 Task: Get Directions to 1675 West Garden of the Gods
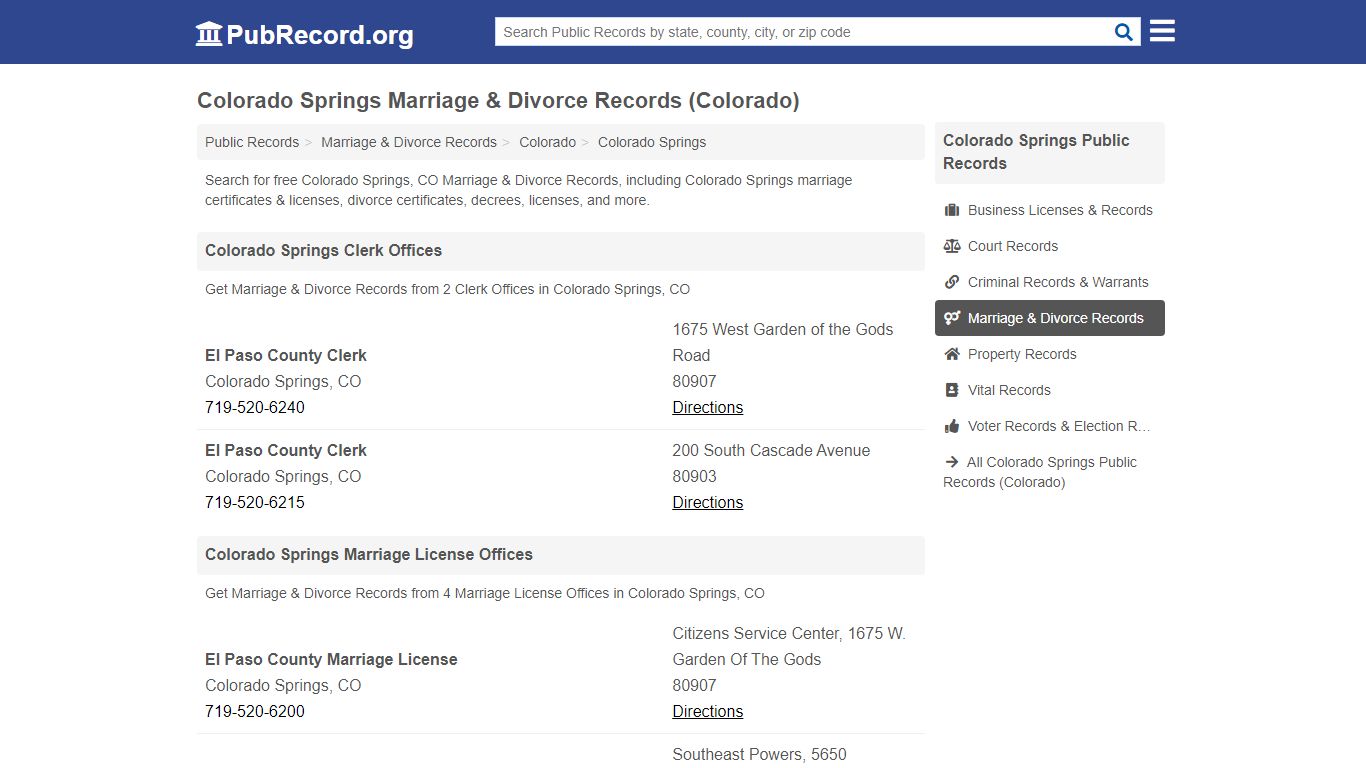click(x=707, y=407)
